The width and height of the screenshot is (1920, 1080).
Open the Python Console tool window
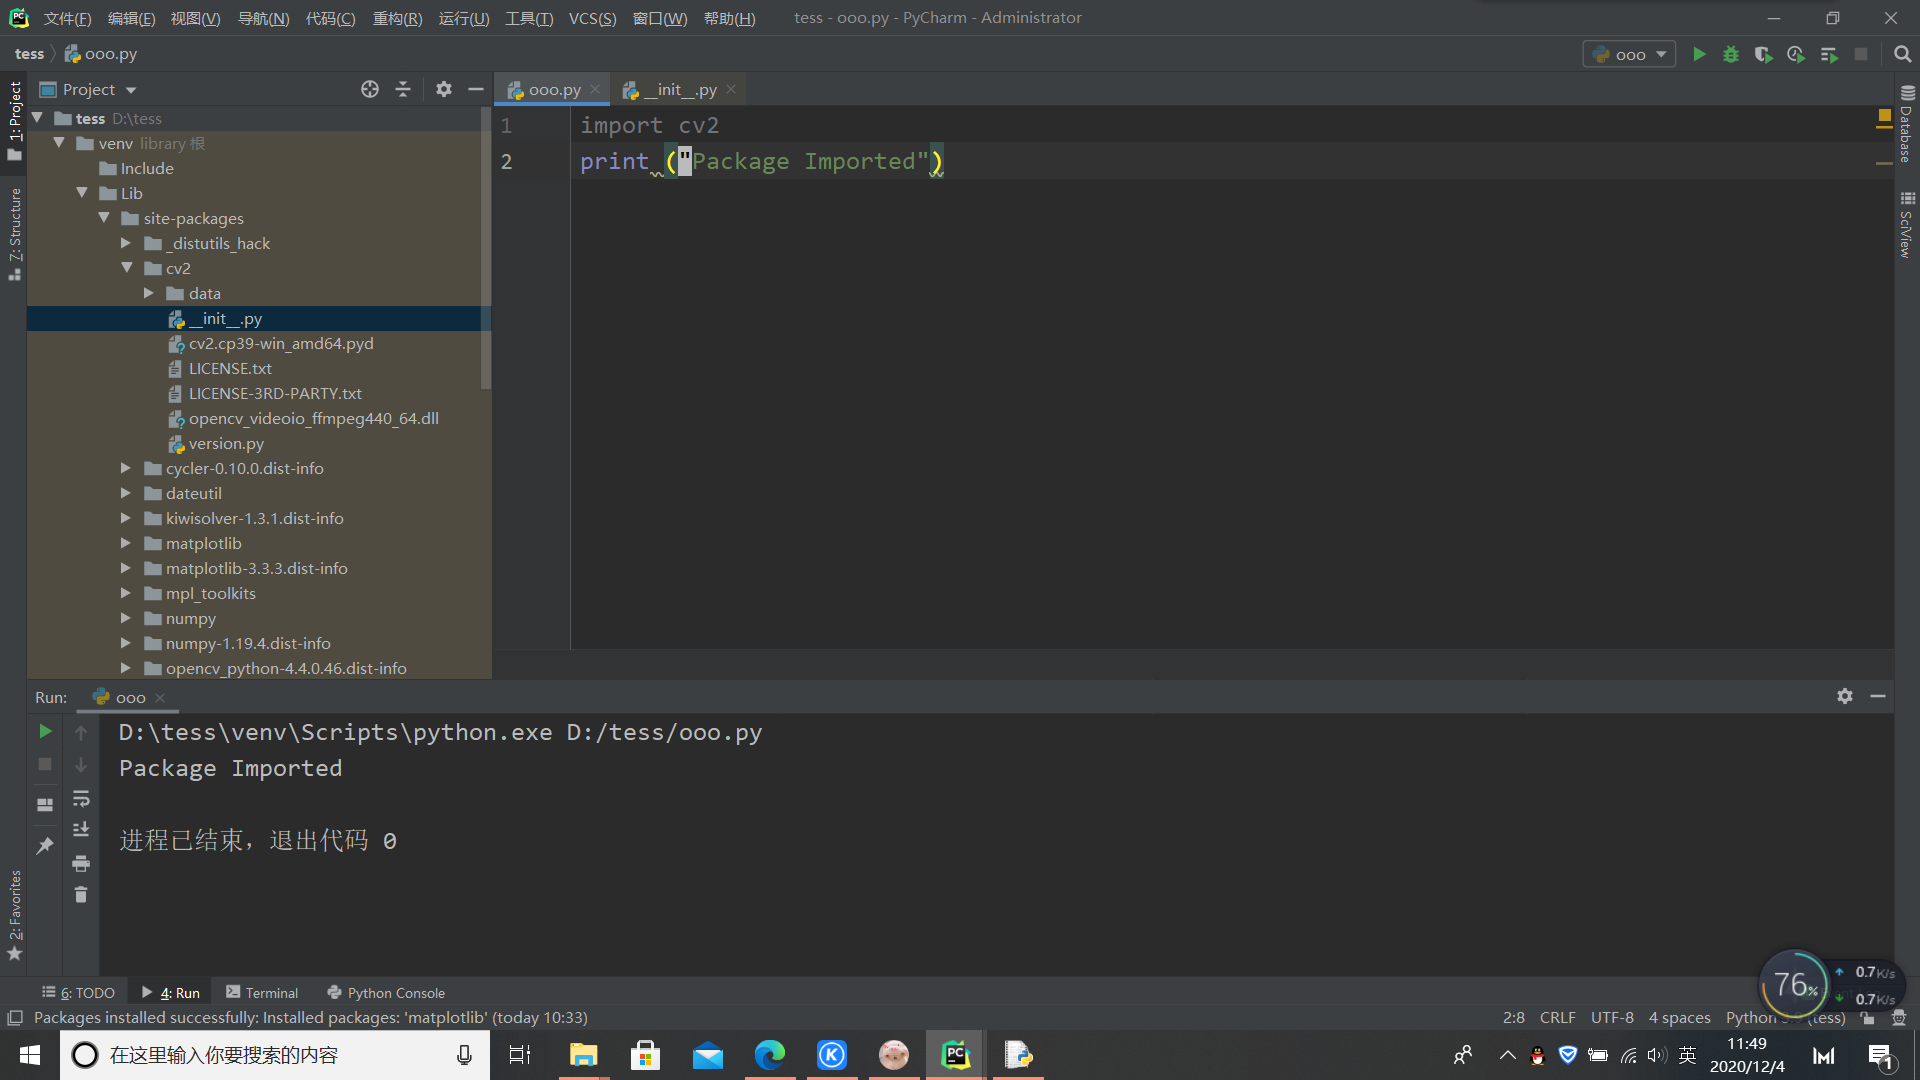[386, 992]
